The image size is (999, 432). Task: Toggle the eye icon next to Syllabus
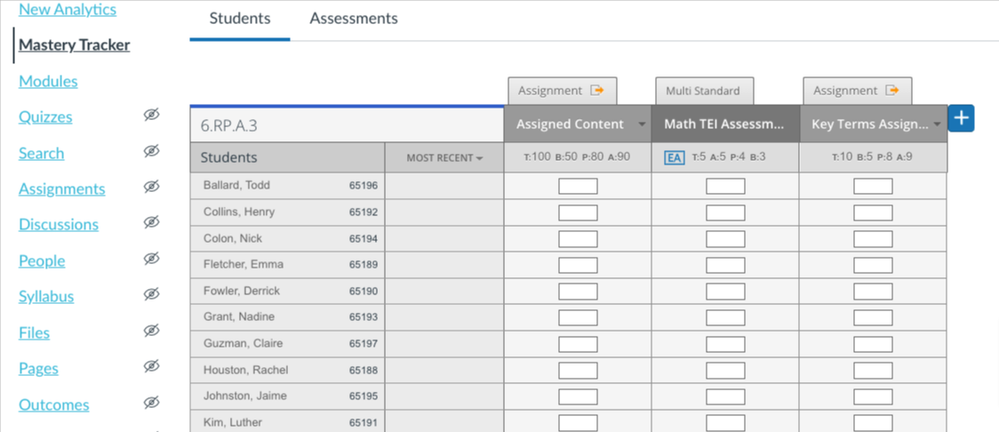[x=151, y=296]
